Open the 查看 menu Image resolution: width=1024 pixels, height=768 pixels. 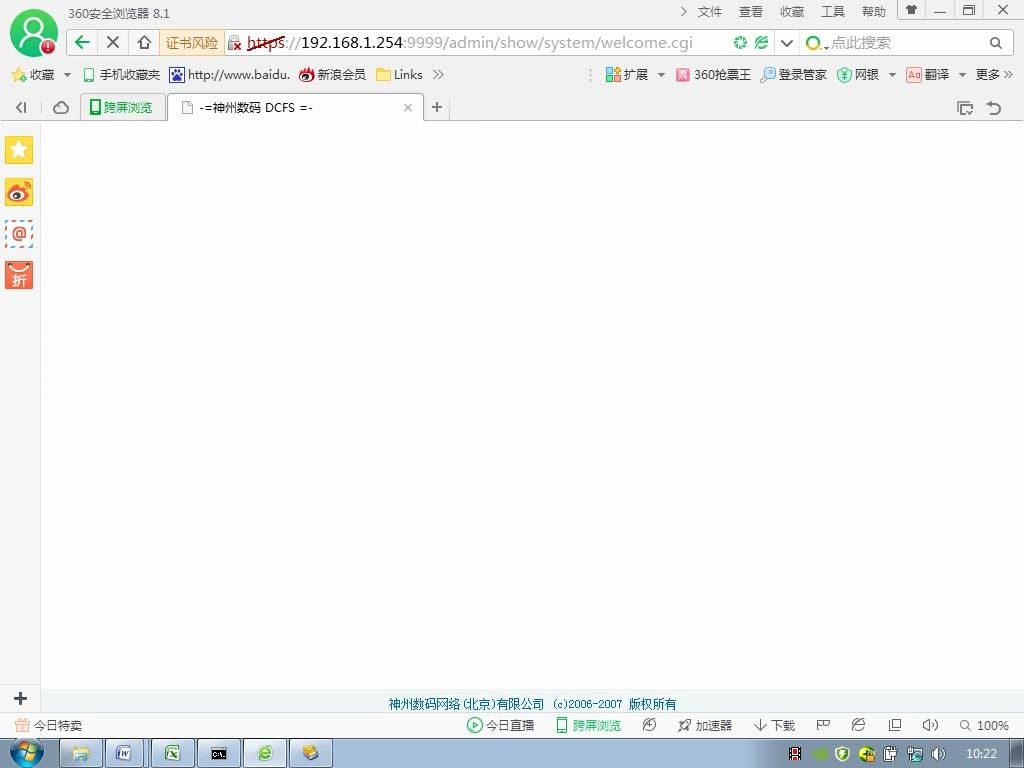(x=750, y=12)
